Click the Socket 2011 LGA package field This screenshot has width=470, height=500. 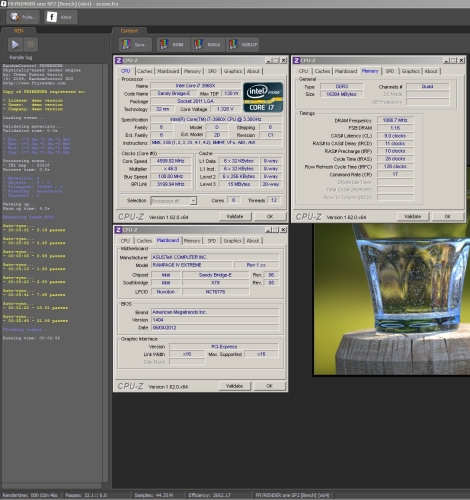(195, 101)
